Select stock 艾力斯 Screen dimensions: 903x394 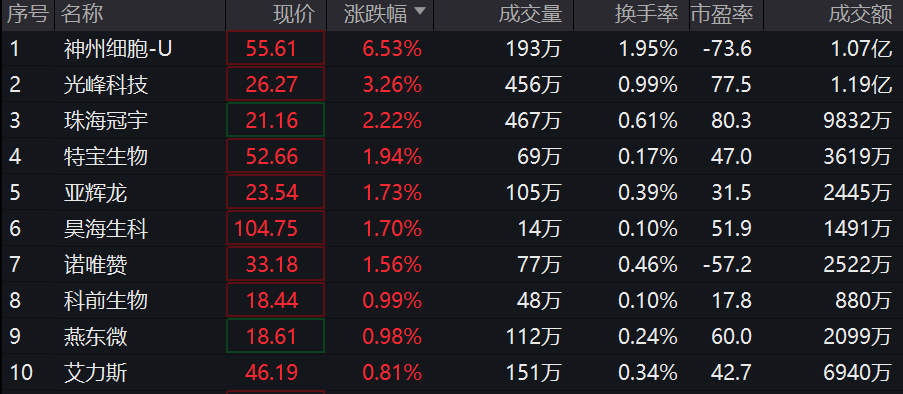95,373
